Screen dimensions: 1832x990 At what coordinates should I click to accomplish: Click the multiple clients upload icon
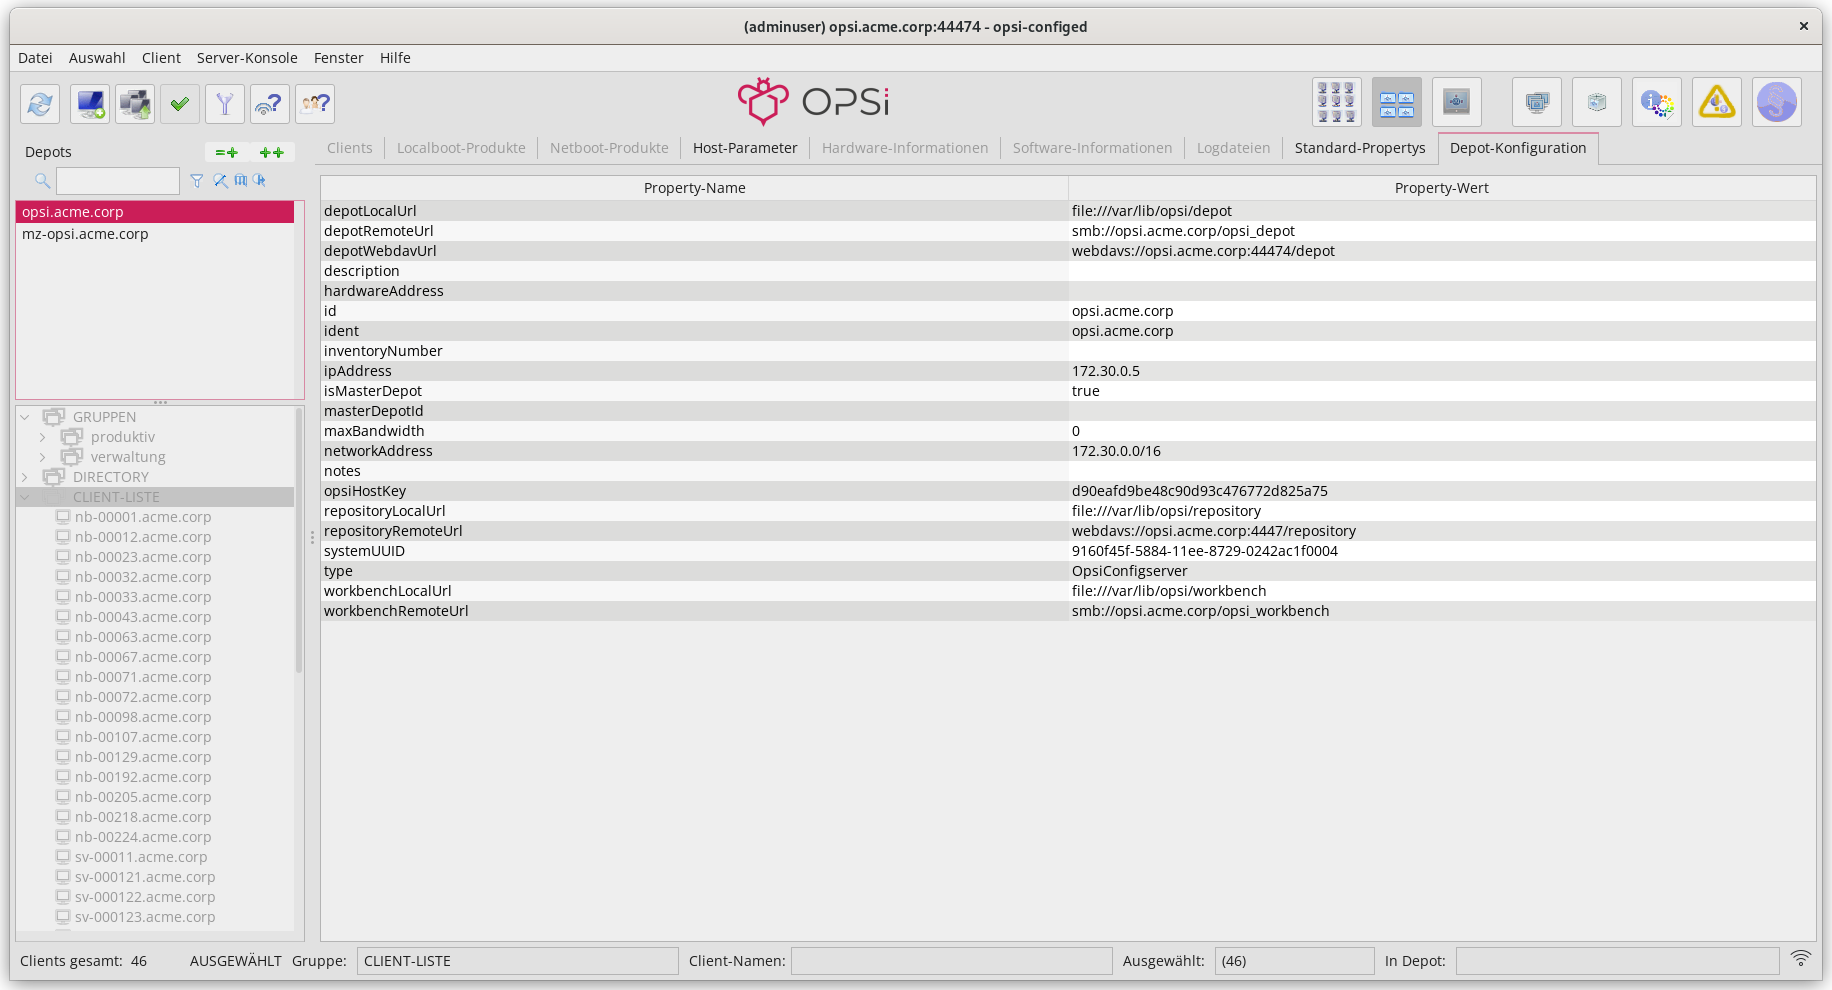pos(135,103)
